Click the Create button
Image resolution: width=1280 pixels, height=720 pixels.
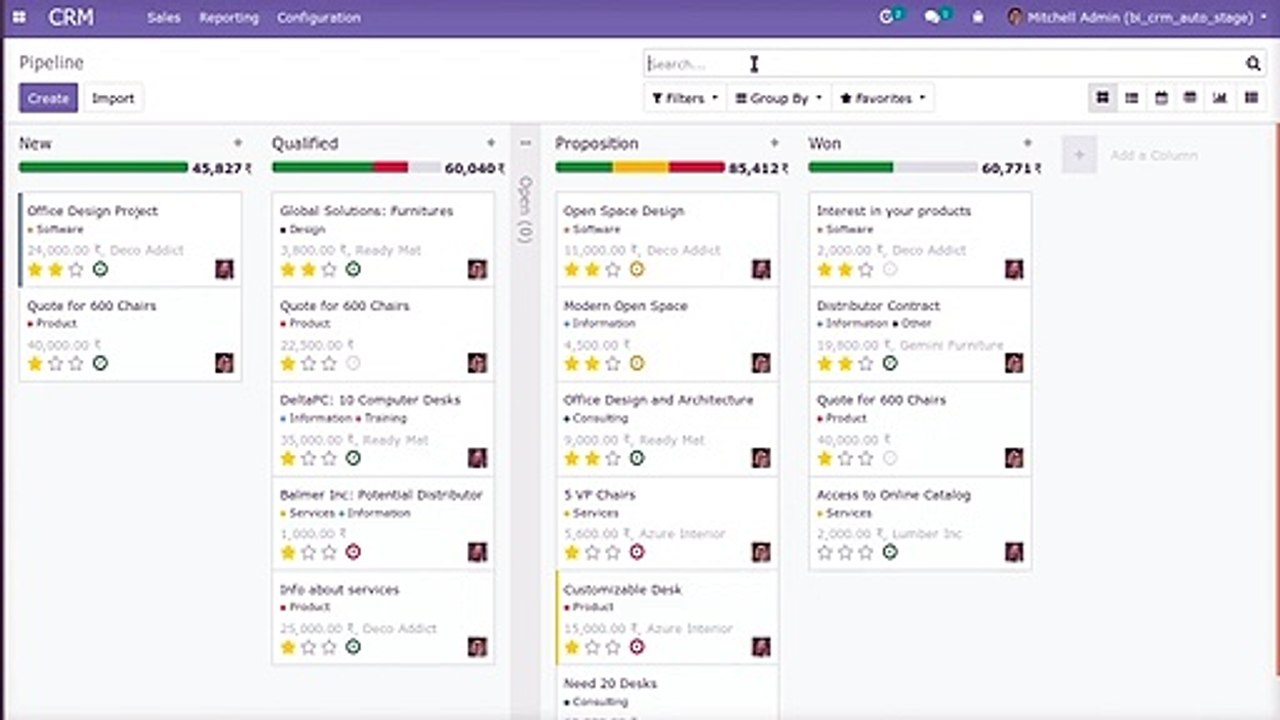tap(48, 98)
